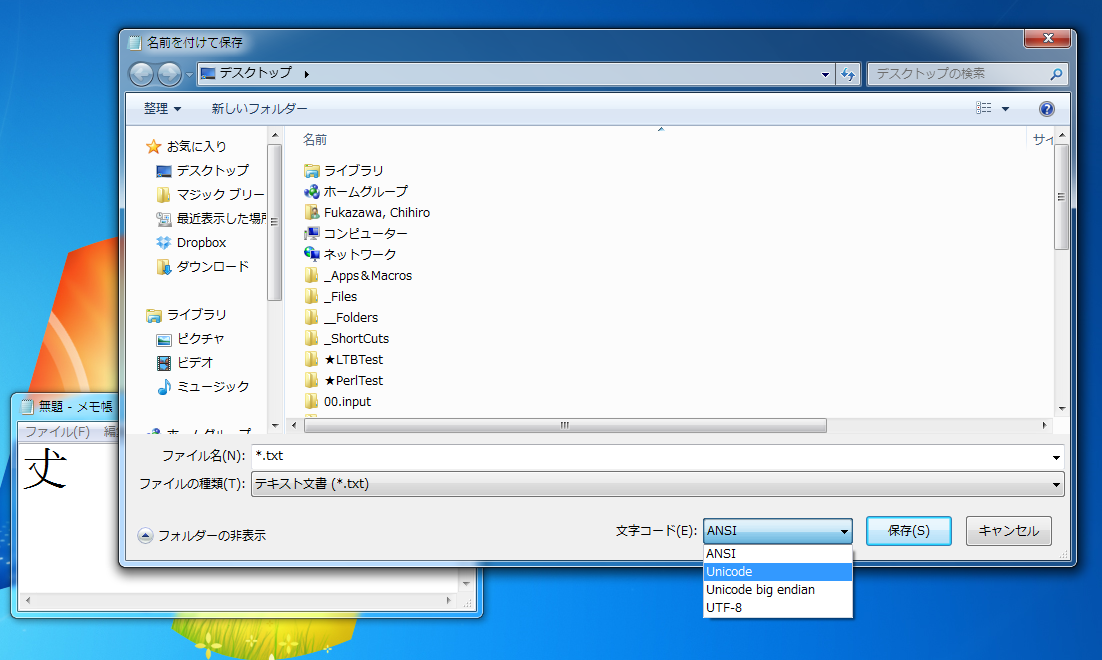1102x660 pixels.
Task: Click the Forward navigation arrow button
Action: (169, 74)
